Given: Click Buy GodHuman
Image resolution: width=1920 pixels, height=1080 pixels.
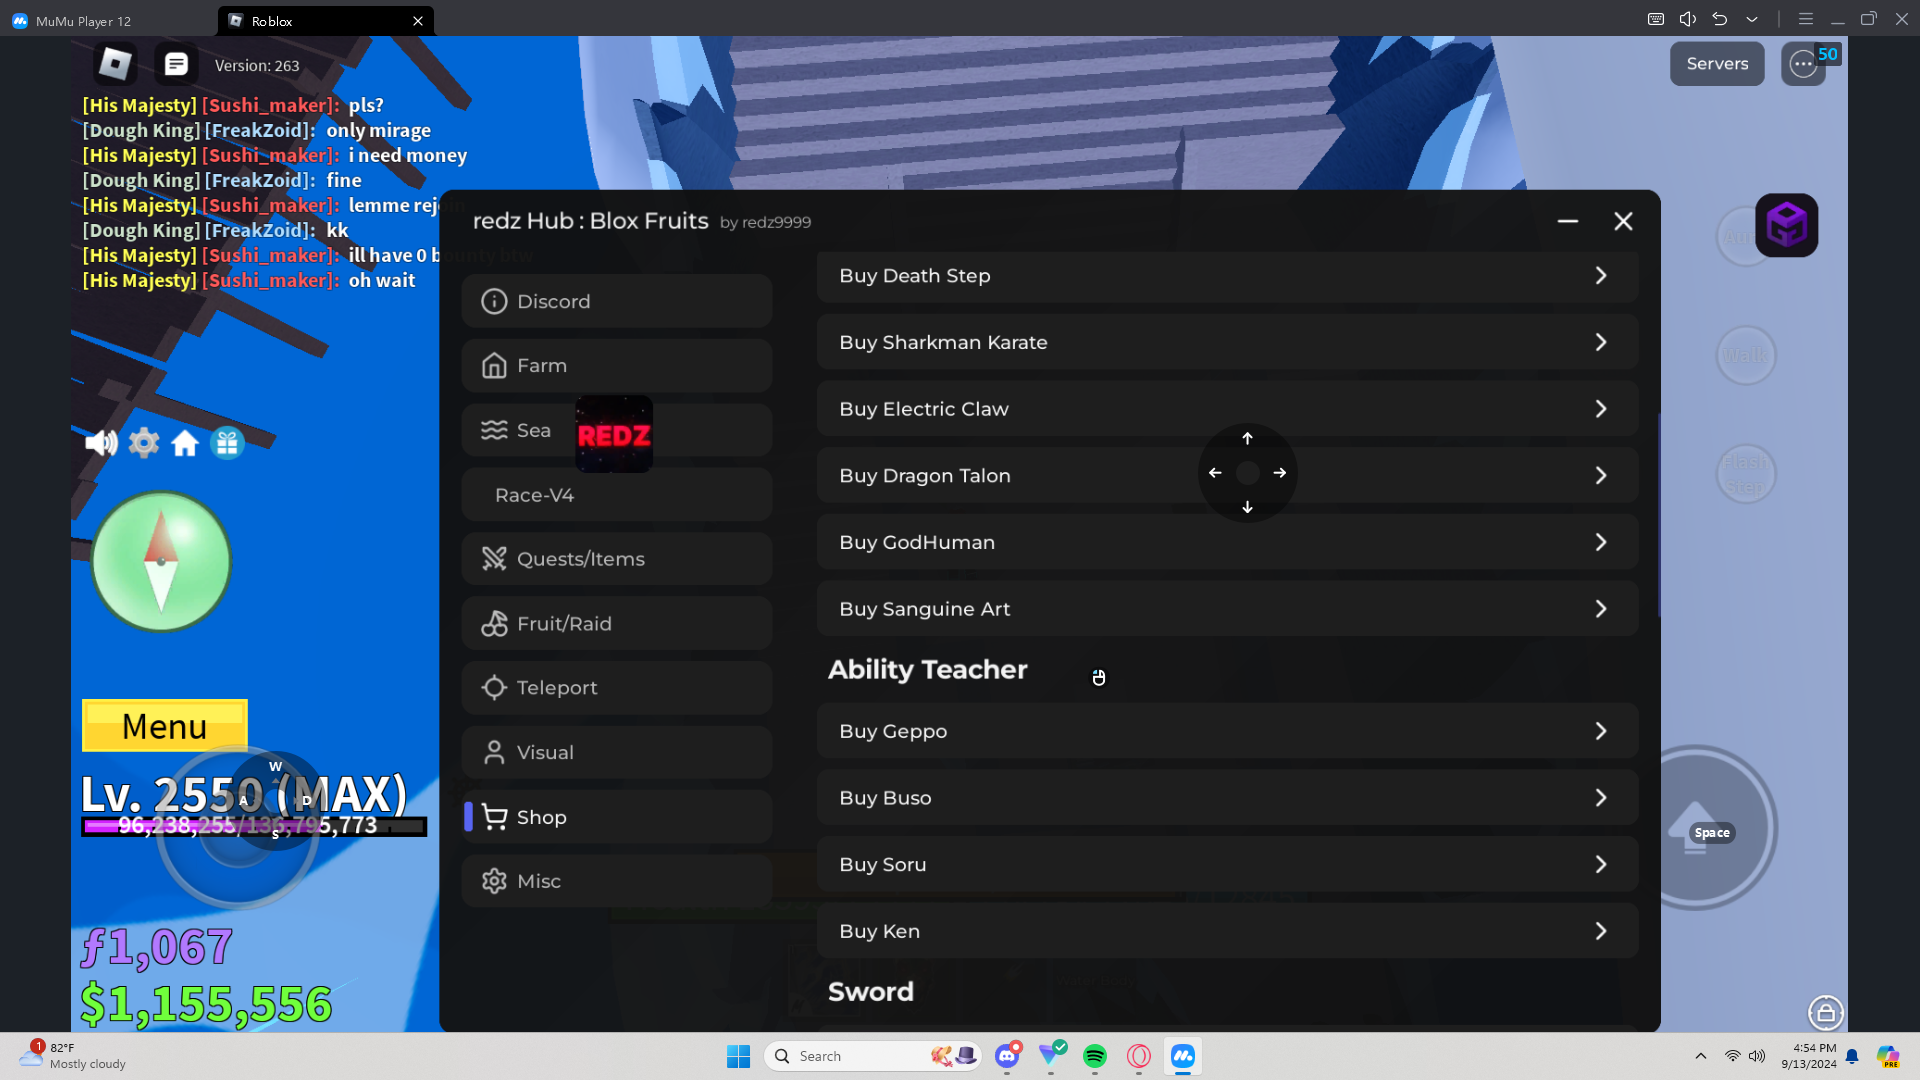Looking at the screenshot, I should coord(1227,542).
